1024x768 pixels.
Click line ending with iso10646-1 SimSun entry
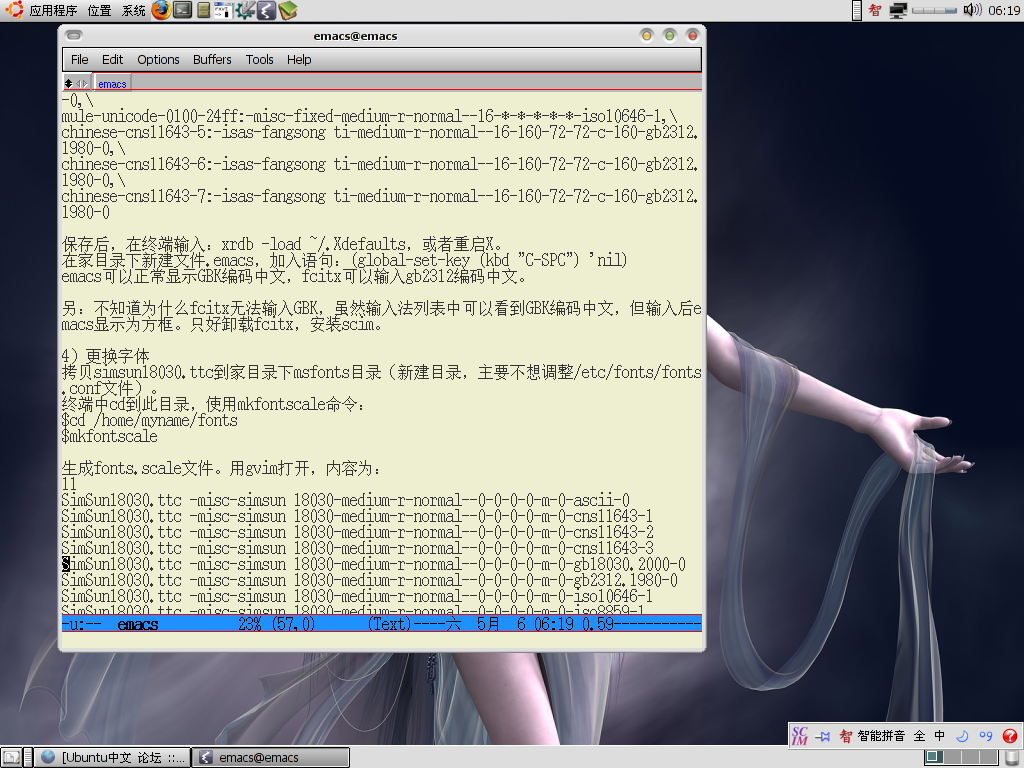(x=357, y=596)
